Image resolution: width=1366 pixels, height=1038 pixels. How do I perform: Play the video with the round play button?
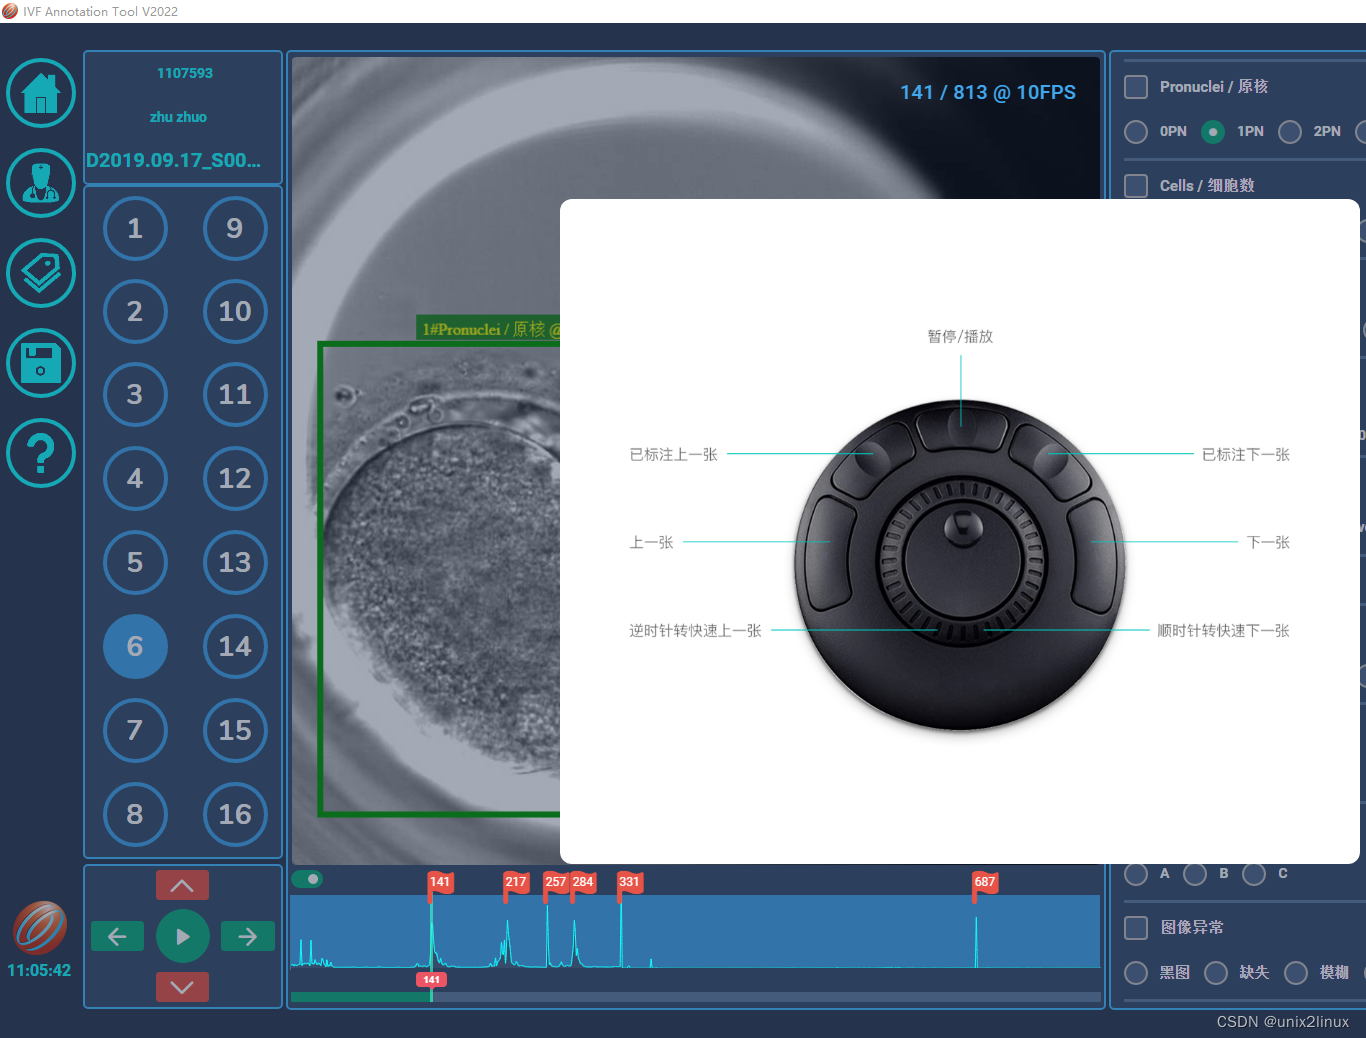click(x=182, y=936)
